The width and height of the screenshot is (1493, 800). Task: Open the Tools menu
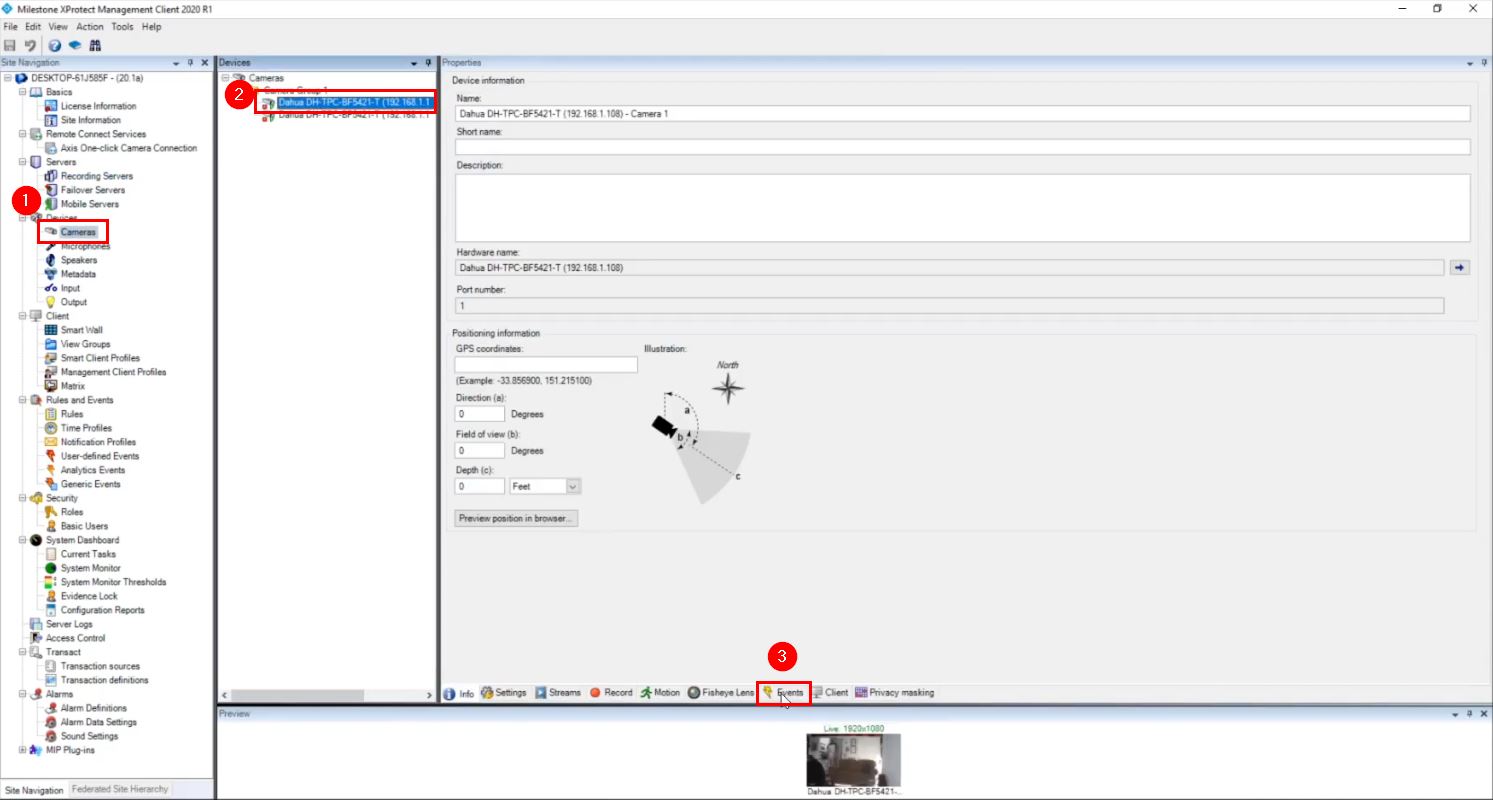pyautogui.click(x=122, y=26)
